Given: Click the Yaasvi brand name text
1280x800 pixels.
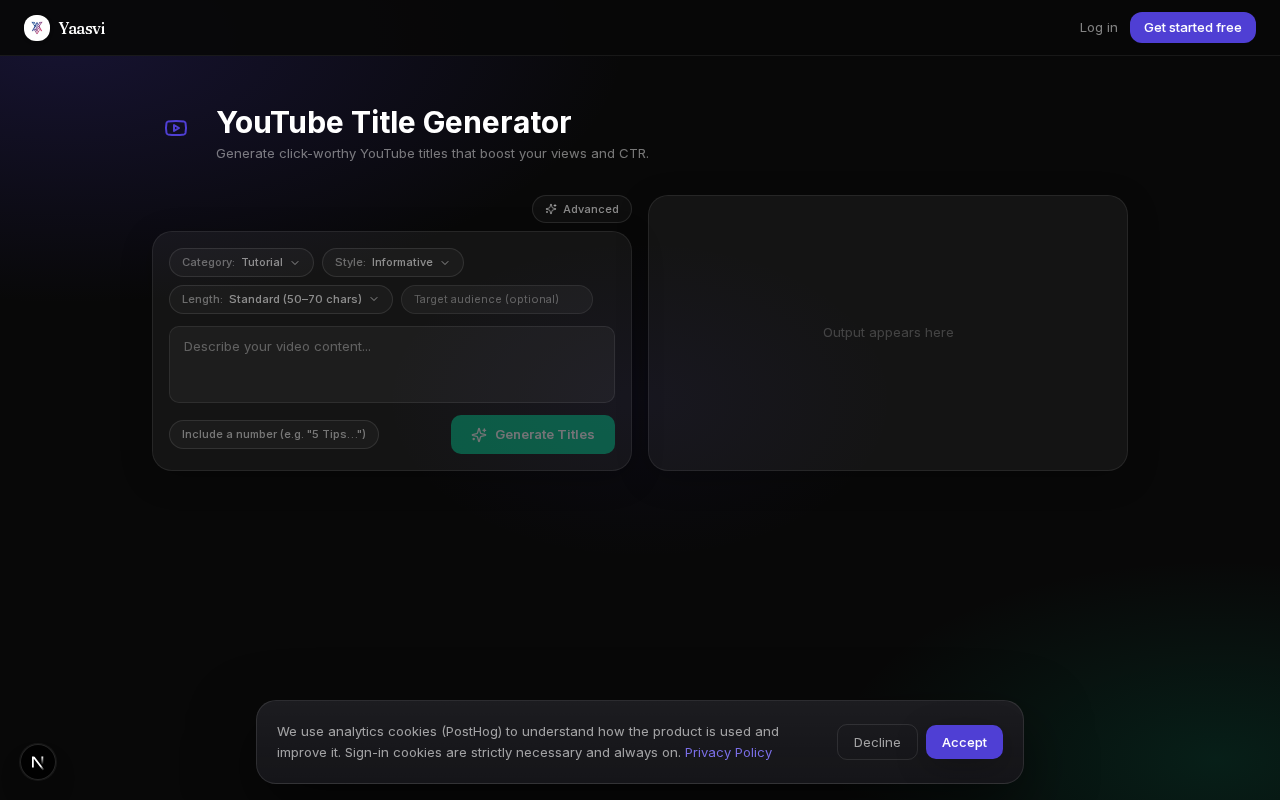Looking at the screenshot, I should pos(81,28).
